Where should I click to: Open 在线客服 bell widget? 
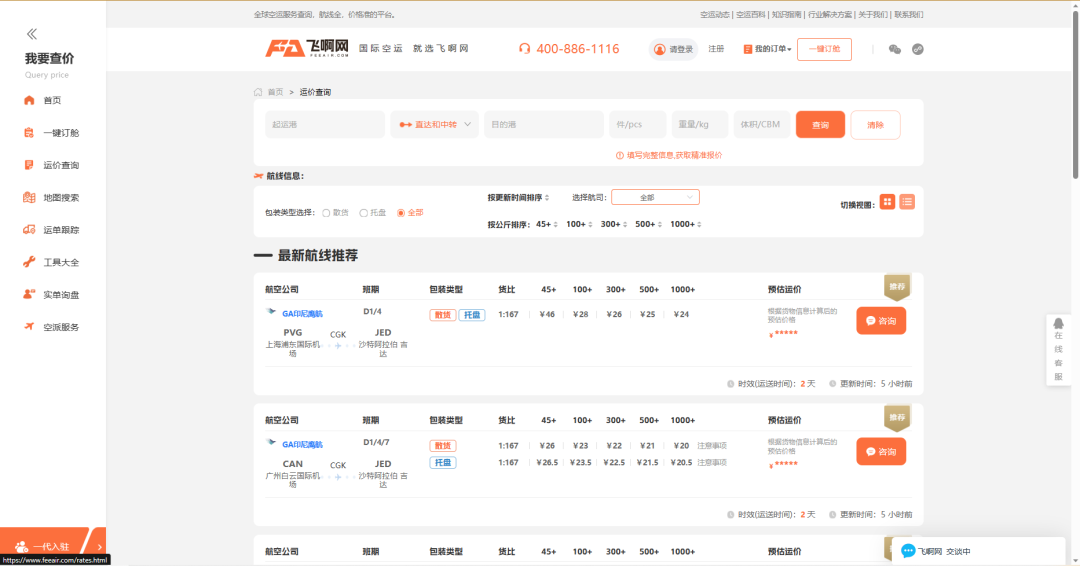pyautogui.click(x=1059, y=350)
